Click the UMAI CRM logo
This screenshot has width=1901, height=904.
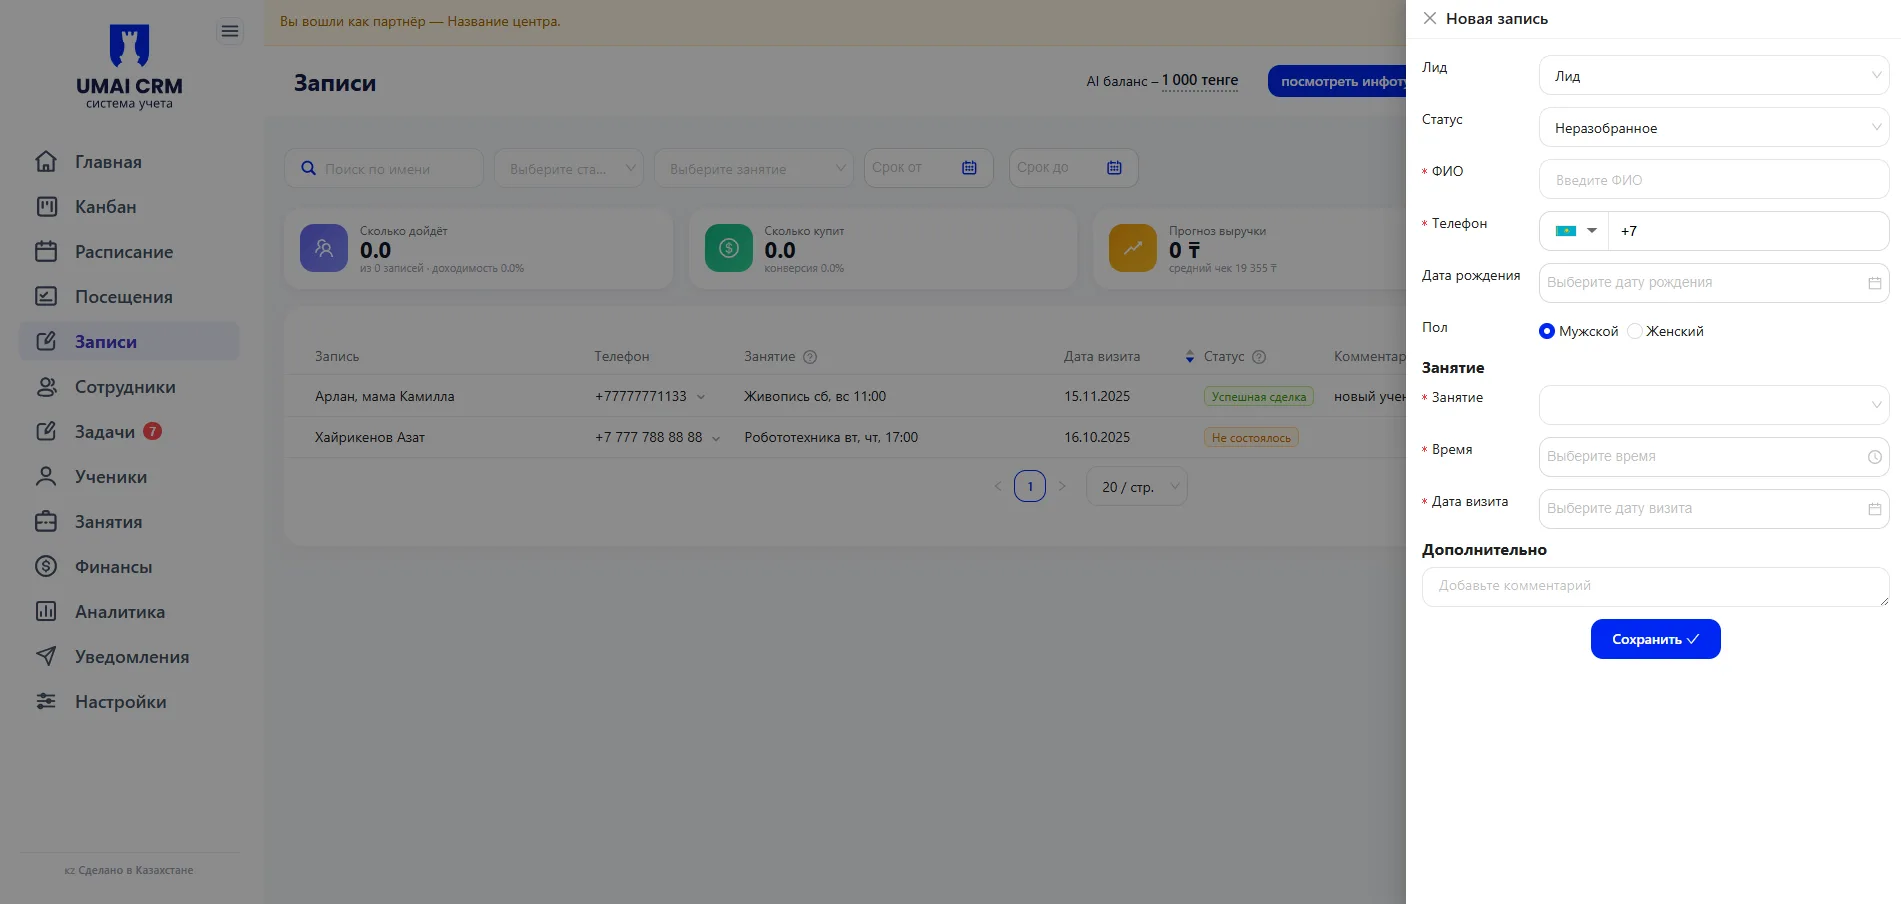[x=129, y=66]
